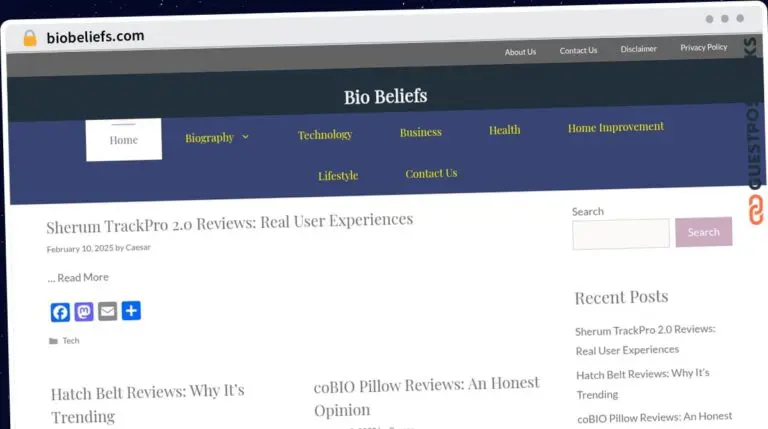The width and height of the screenshot is (768, 429).
Task: Open the Home Improvement menu item
Action: pos(616,127)
